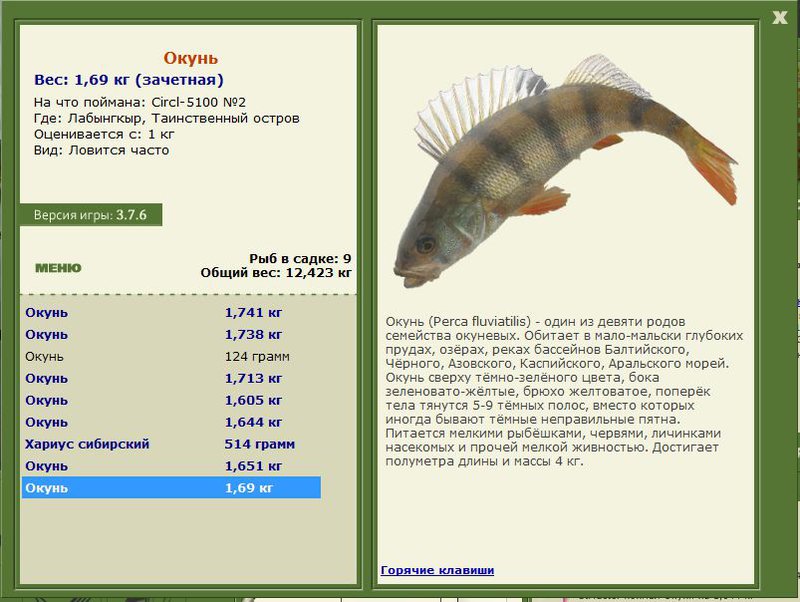800x602 pixels.
Task: Click the Оценивается с: 1 кг line
Action: tap(104, 134)
